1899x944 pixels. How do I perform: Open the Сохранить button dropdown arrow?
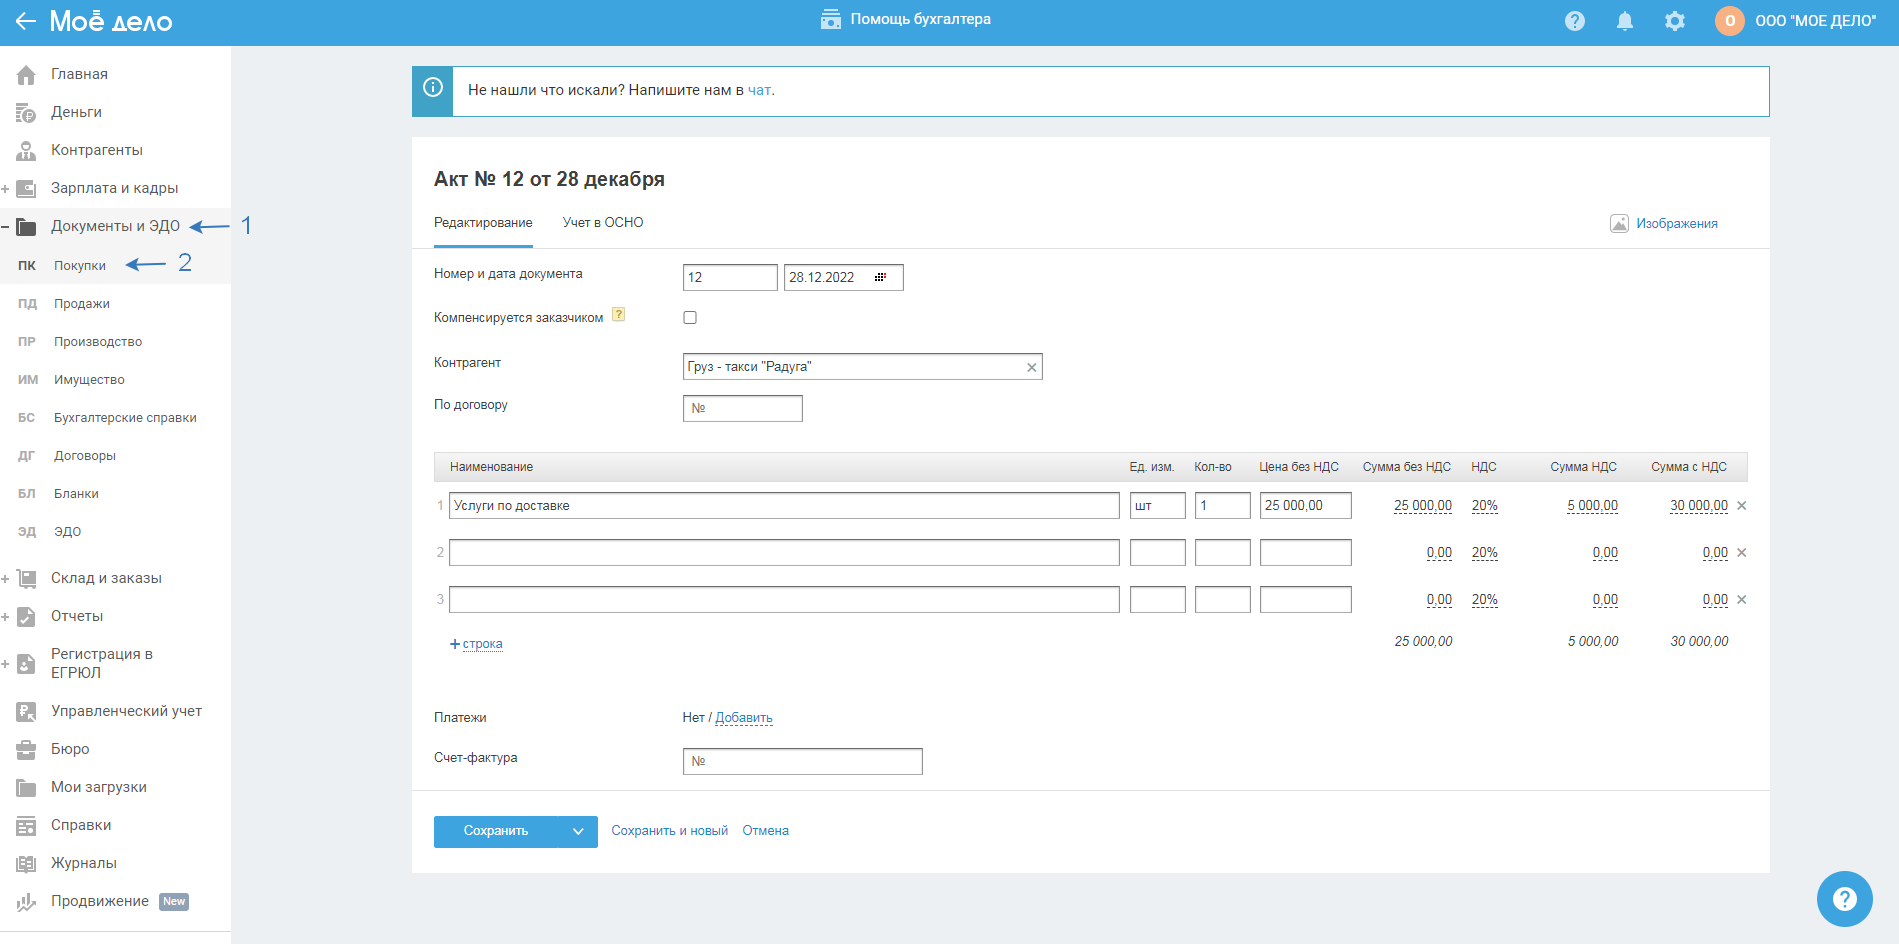pyautogui.click(x=578, y=831)
